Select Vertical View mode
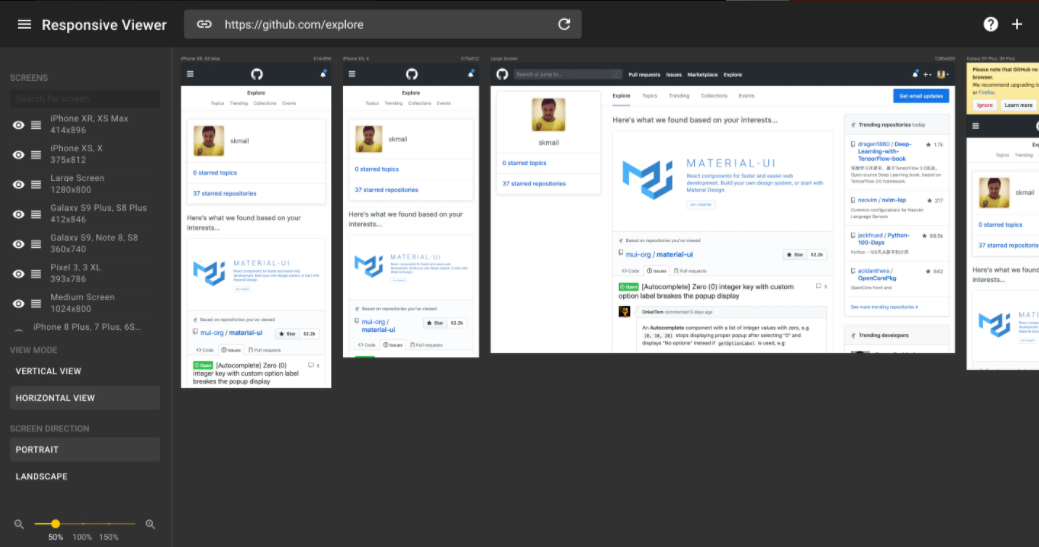 point(85,371)
